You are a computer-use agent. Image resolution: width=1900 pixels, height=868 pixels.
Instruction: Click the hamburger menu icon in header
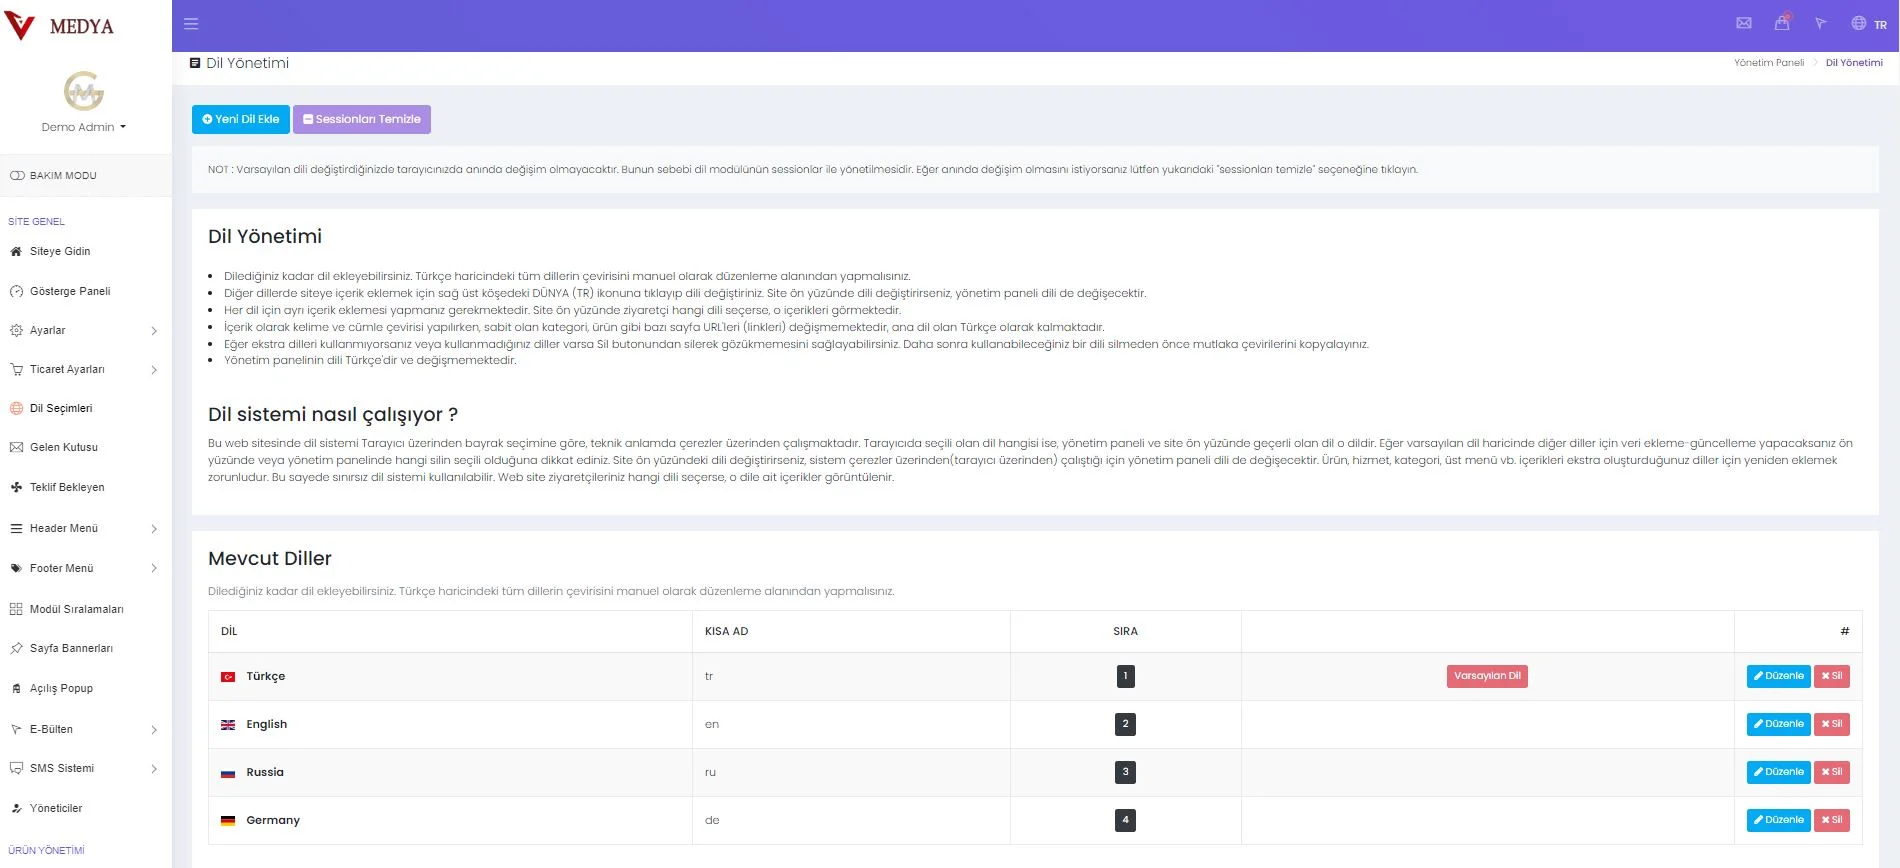pyautogui.click(x=191, y=24)
